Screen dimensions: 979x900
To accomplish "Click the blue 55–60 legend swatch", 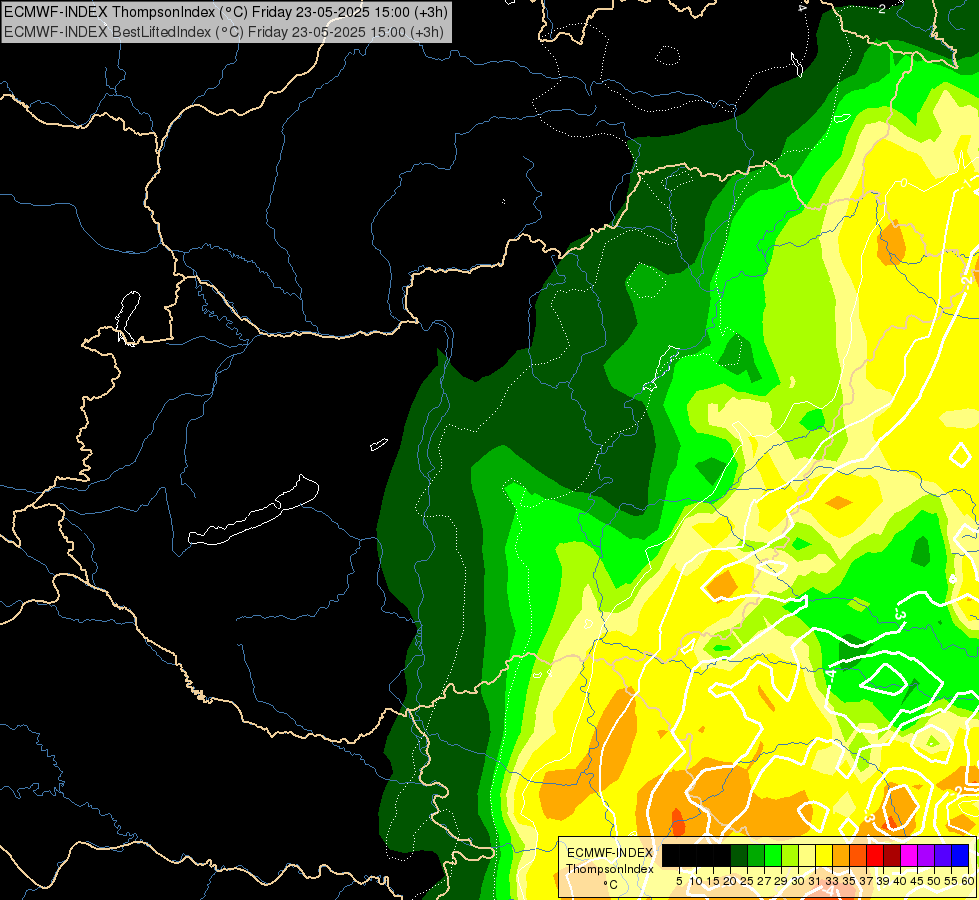I will click(x=960, y=855).
